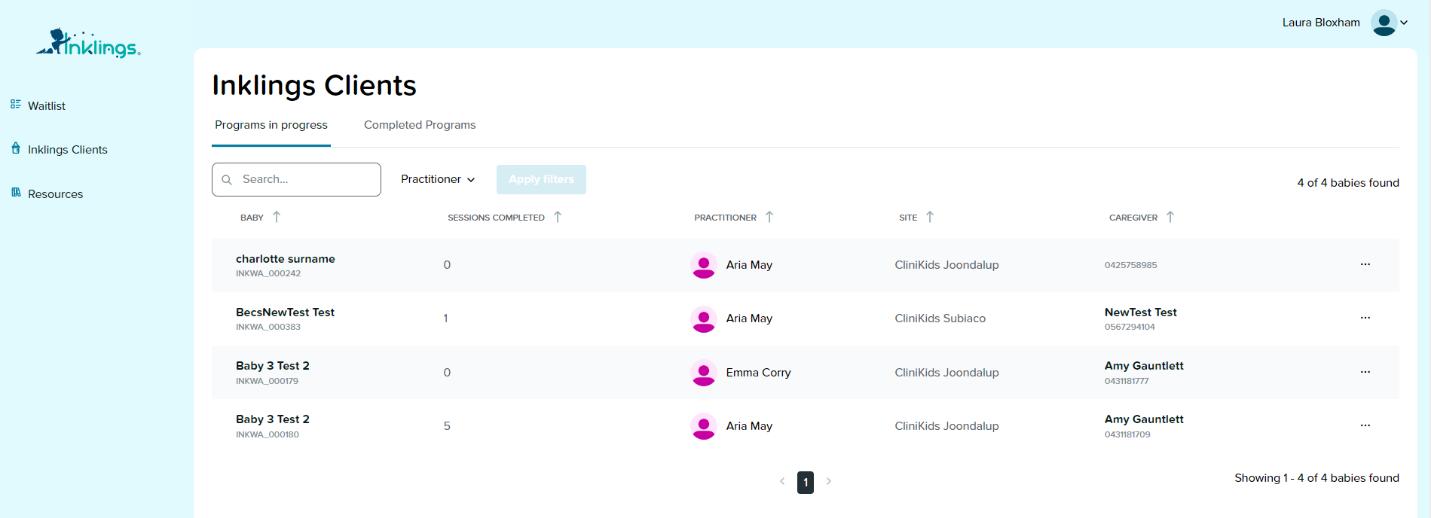Sort by Baby column arrow
1431x518 pixels.
pyautogui.click(x=277, y=217)
